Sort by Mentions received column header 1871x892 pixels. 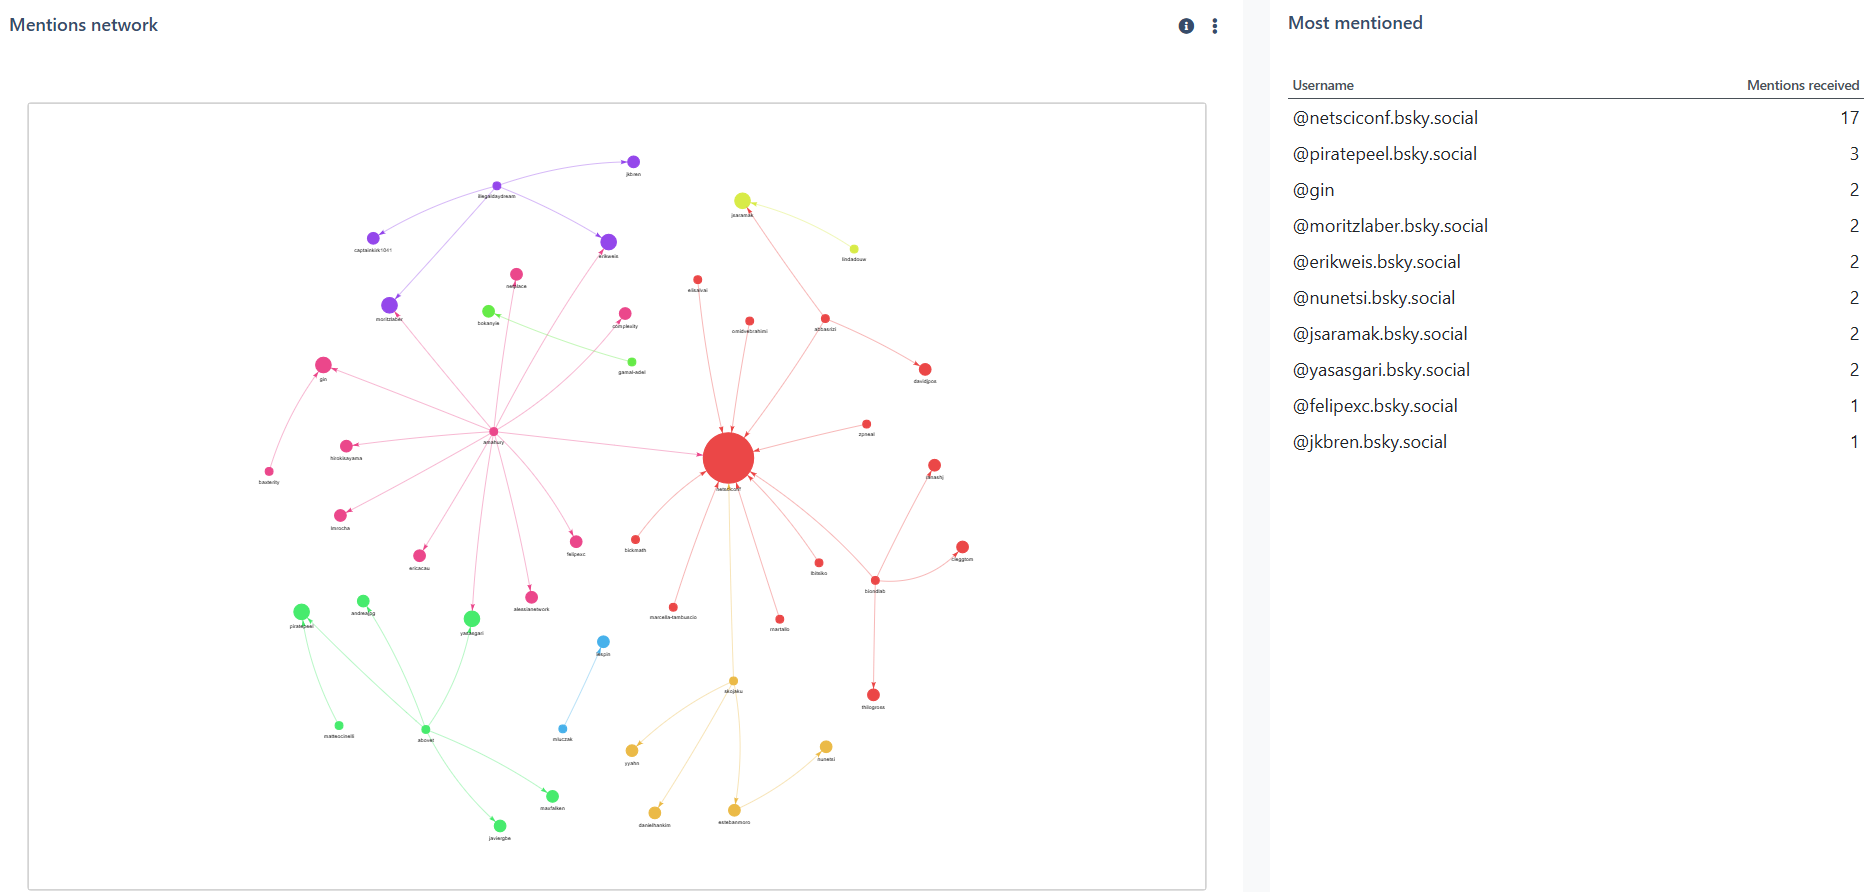tap(1802, 85)
